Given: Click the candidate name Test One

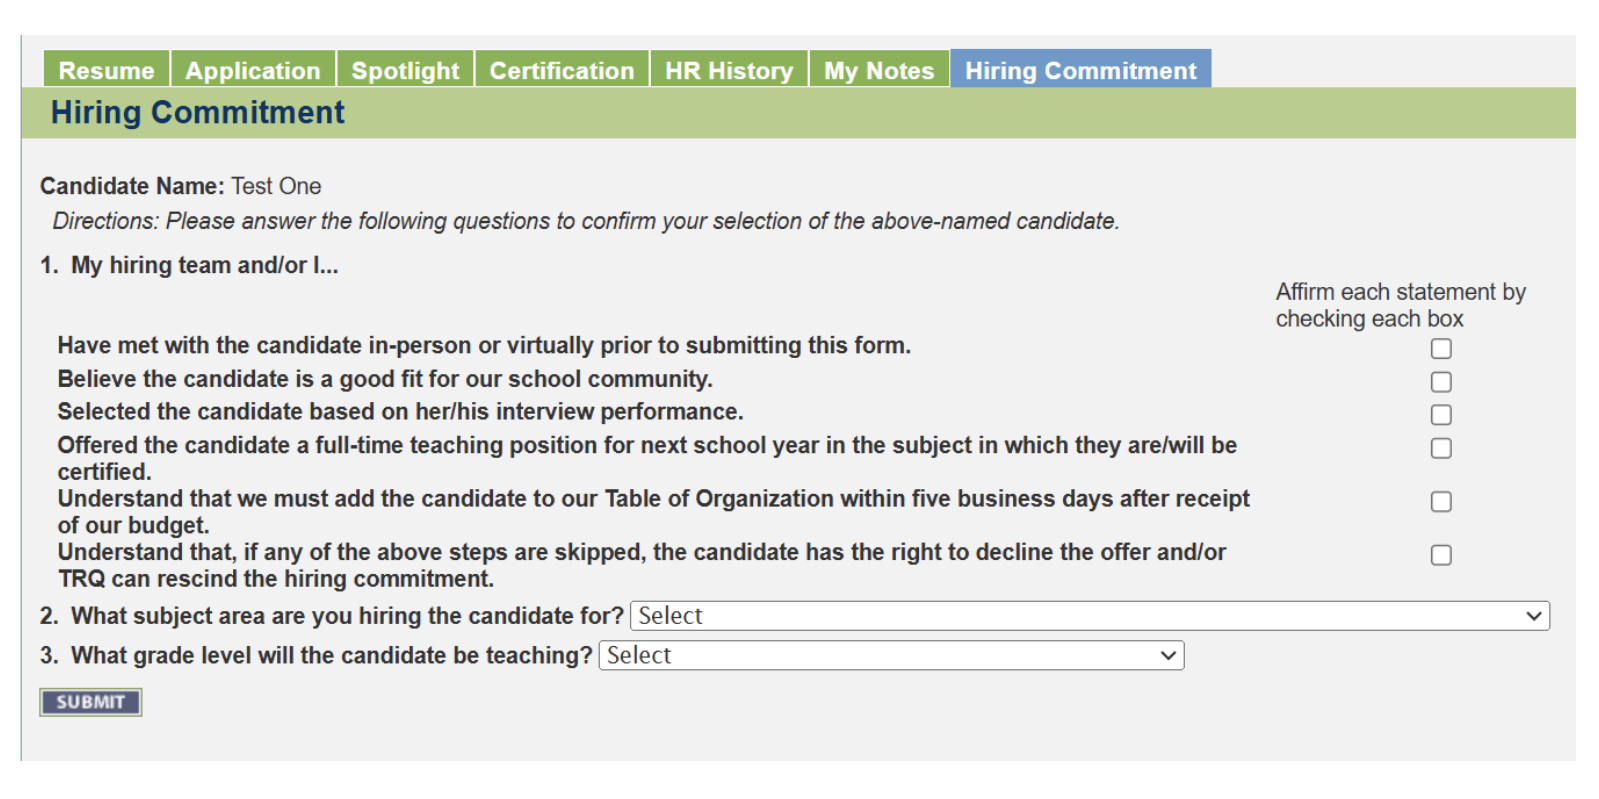Looking at the screenshot, I should click(276, 186).
